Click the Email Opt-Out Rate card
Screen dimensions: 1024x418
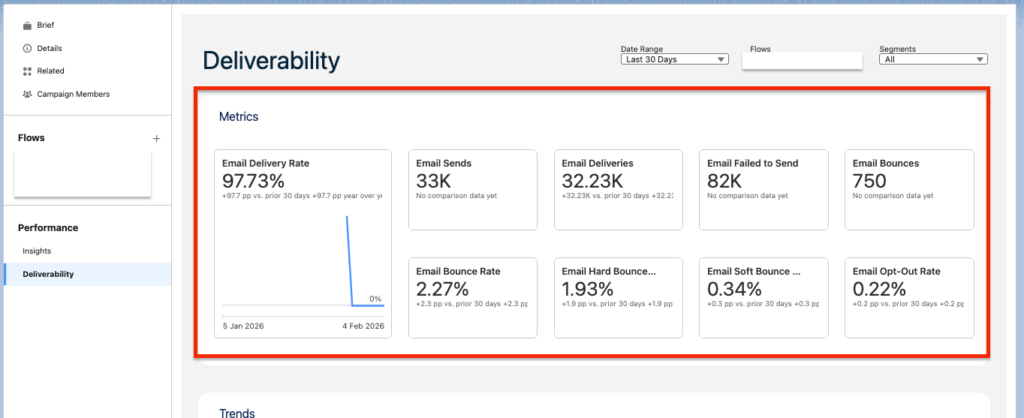[x=909, y=297]
